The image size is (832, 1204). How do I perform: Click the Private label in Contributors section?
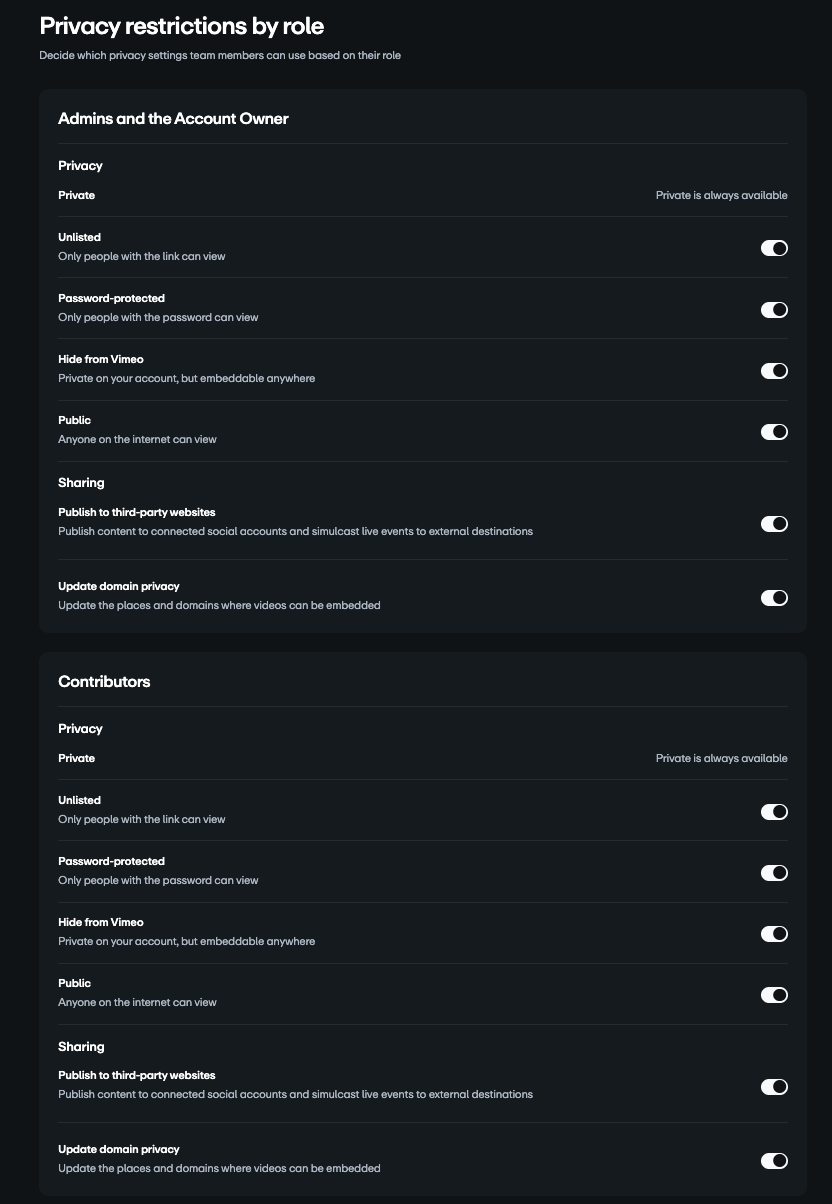coord(76,759)
